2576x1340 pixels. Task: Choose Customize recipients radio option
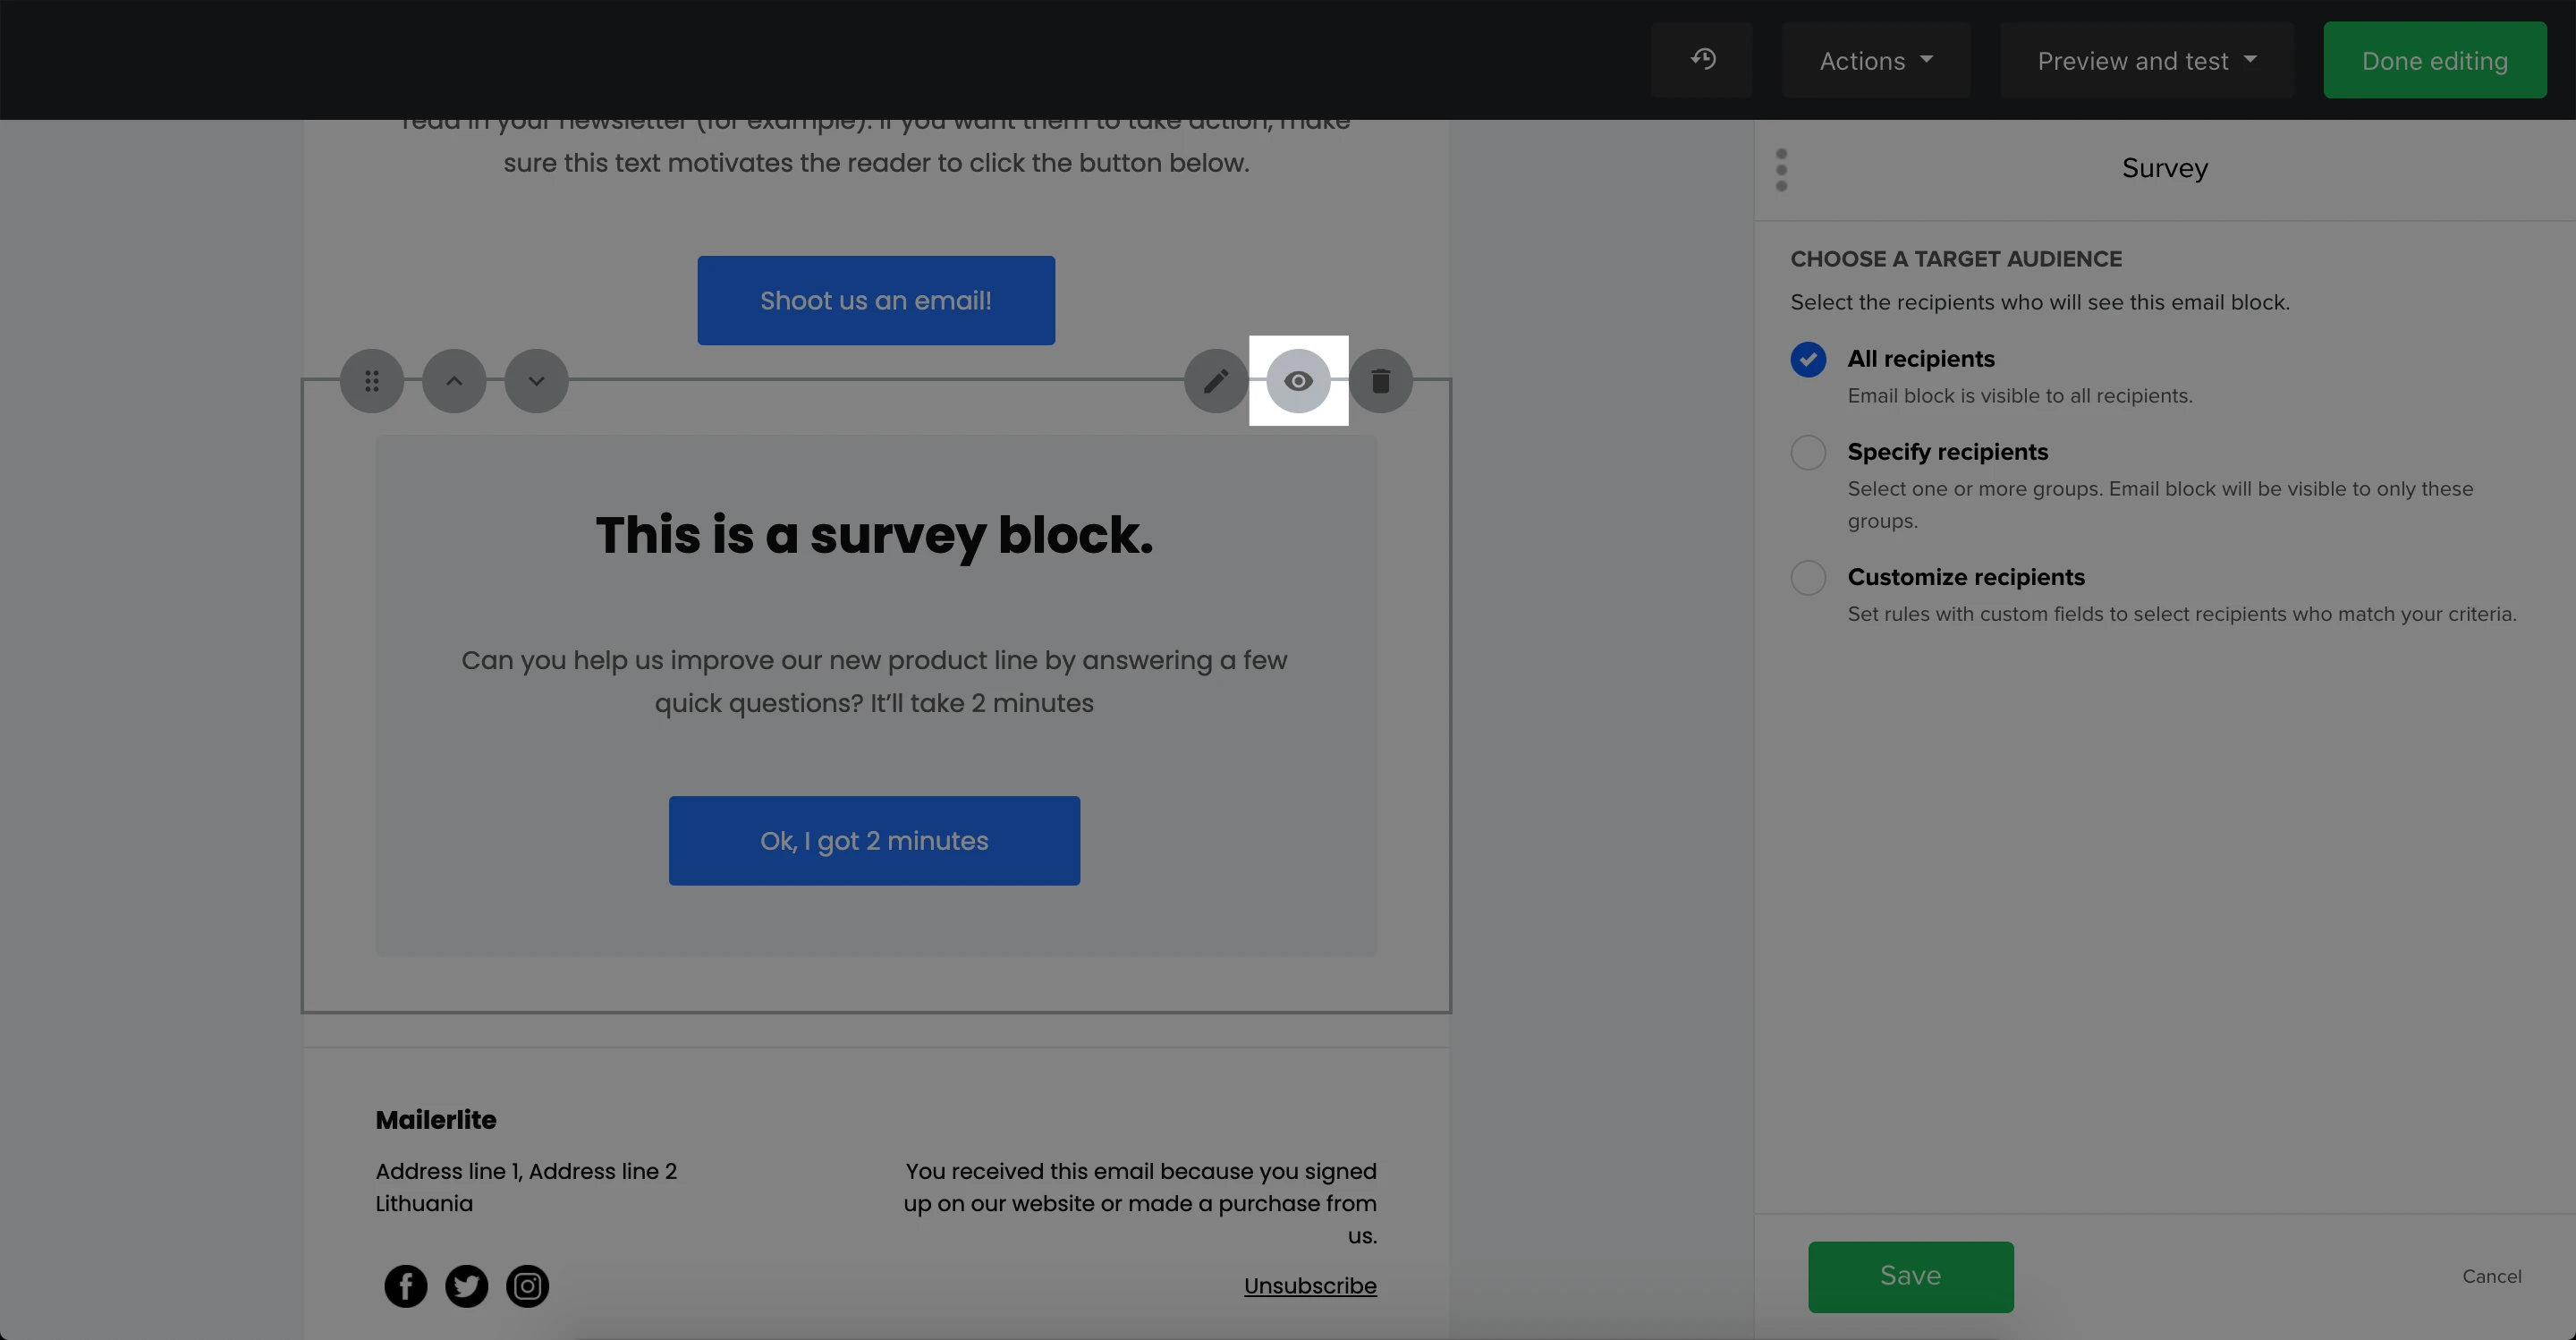tap(1808, 577)
